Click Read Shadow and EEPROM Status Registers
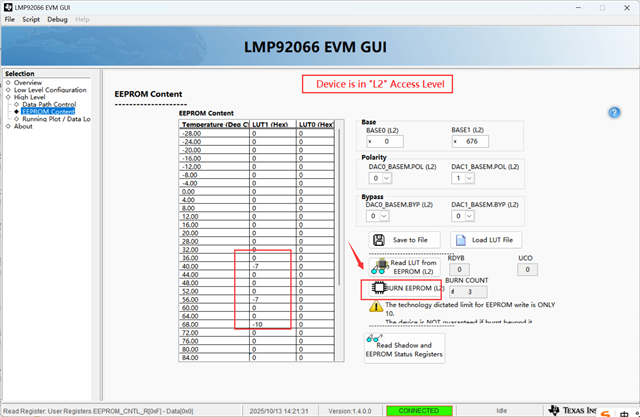 (404, 350)
